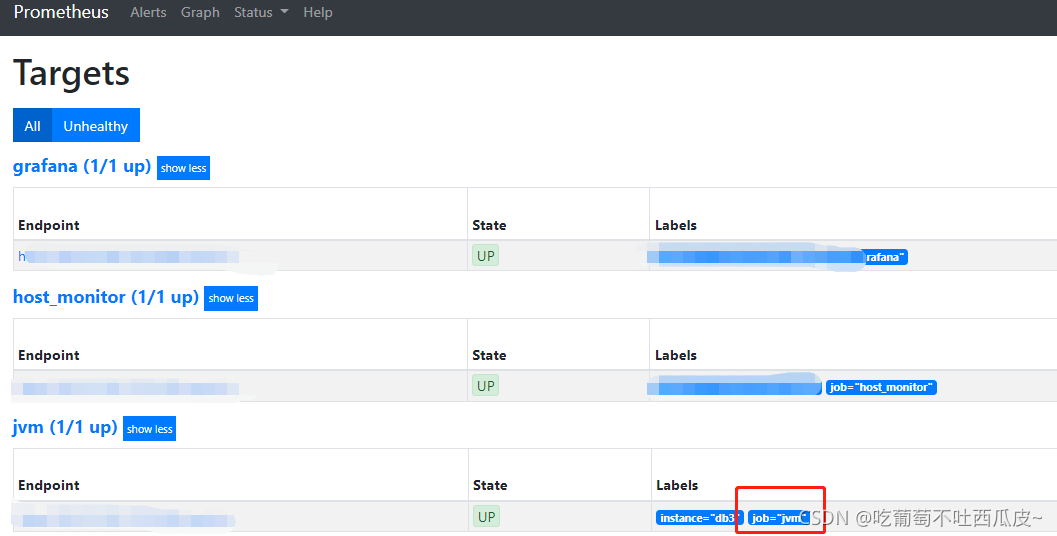Image resolution: width=1057 pixels, height=536 pixels.
Task: Click the job="host_monitor" label badge
Action: (x=881, y=387)
